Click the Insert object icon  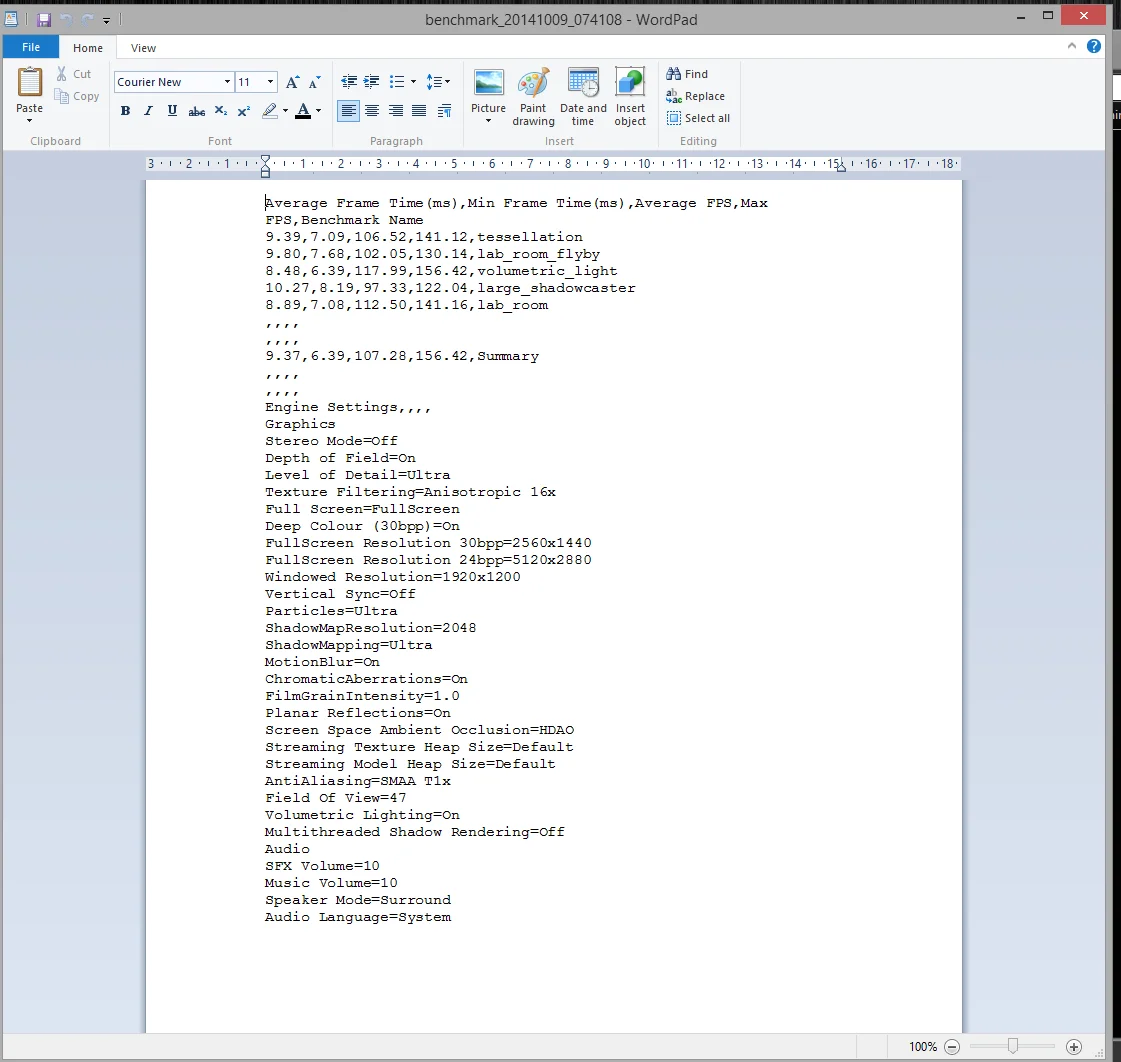pyautogui.click(x=630, y=97)
